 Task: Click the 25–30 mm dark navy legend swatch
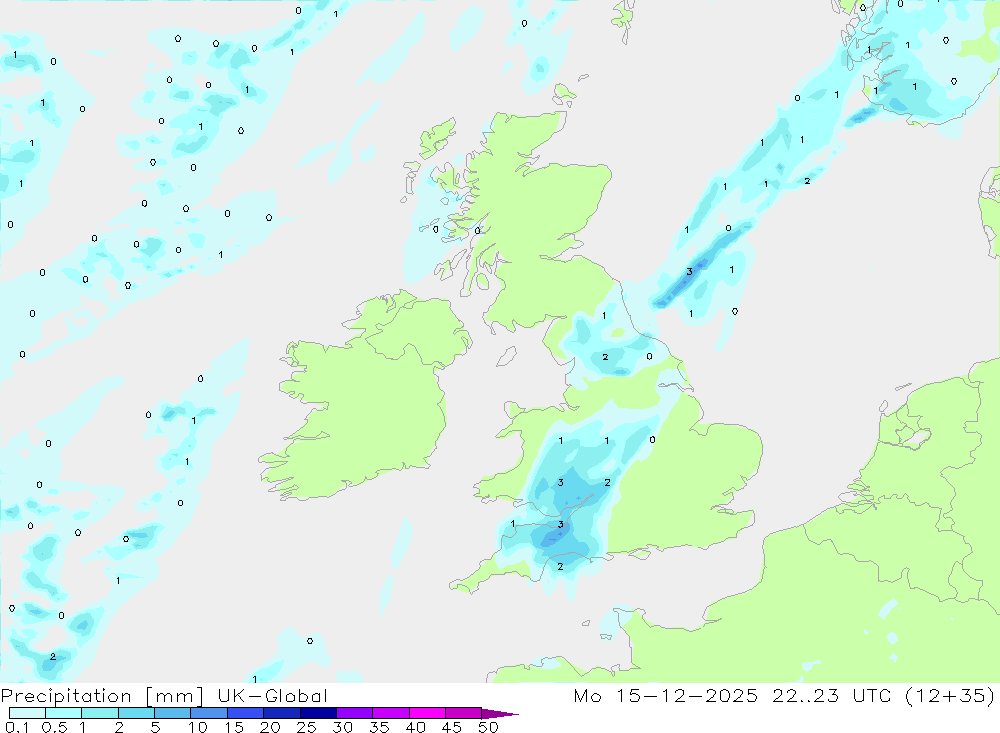click(318, 713)
